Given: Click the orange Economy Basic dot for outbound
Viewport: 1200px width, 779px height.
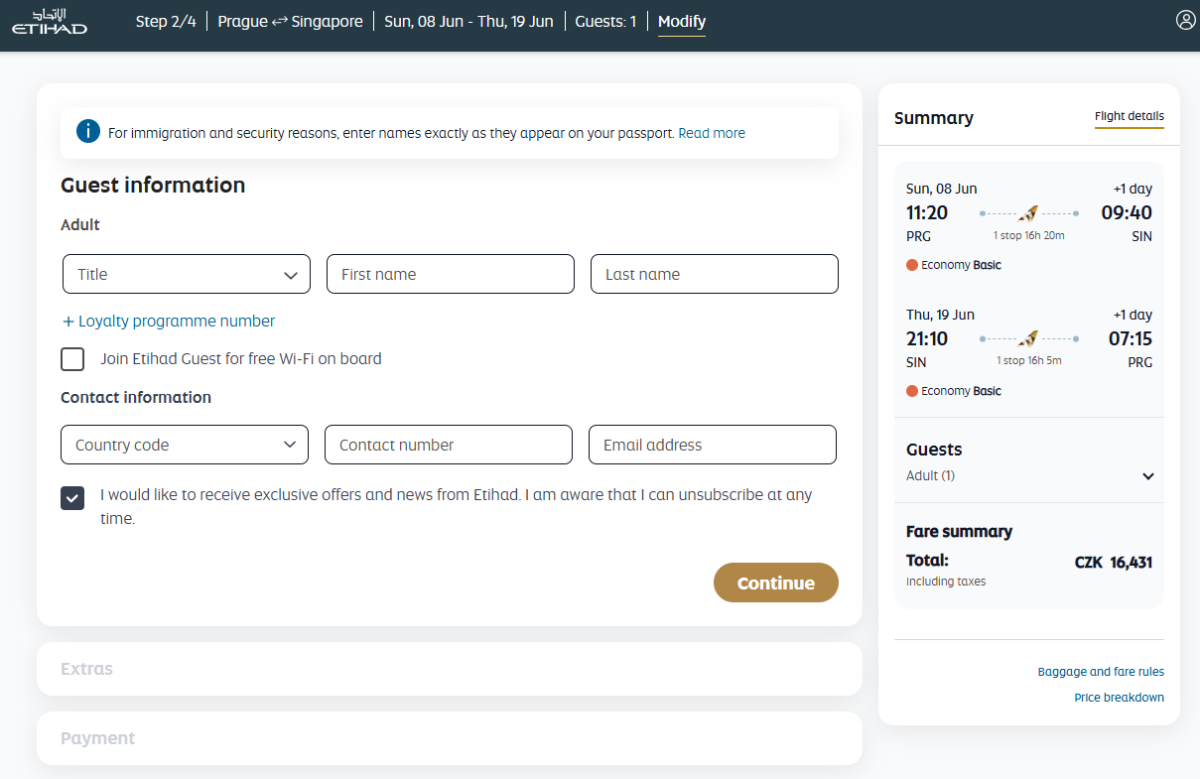Looking at the screenshot, I should pyautogui.click(x=912, y=265).
